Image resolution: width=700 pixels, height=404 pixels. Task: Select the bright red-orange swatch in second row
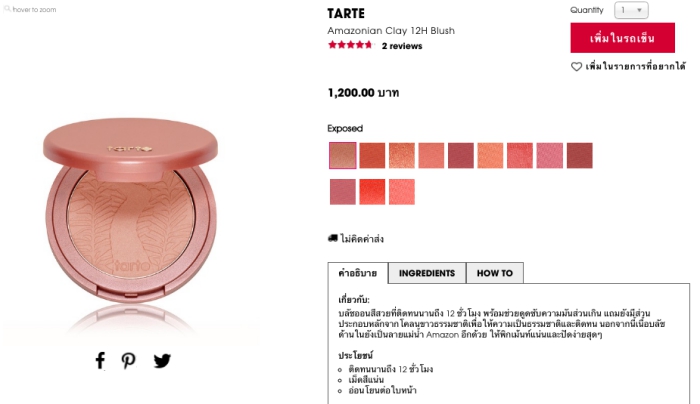[372, 192]
